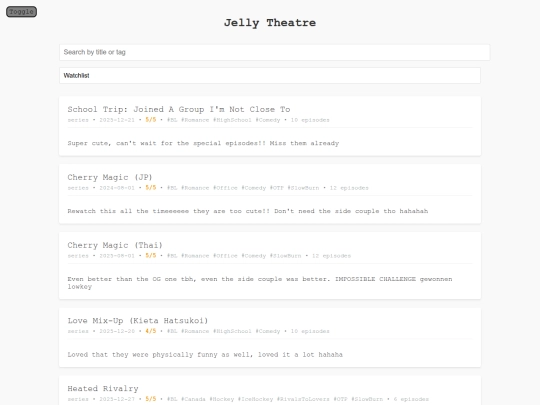Click 4/5 rating on Love Mix-Up card

(x=150, y=331)
